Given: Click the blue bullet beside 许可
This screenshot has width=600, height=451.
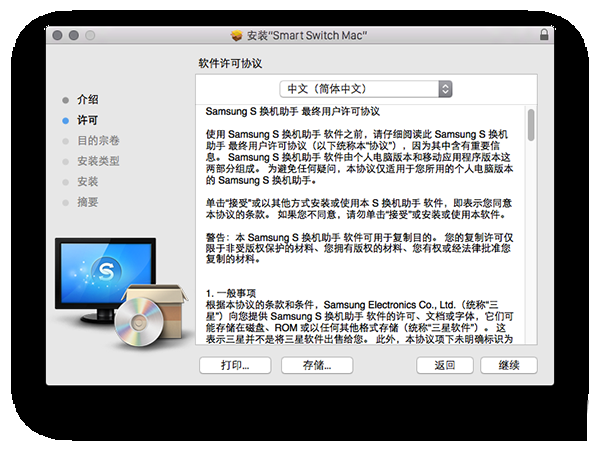Looking at the screenshot, I should 65,121.
